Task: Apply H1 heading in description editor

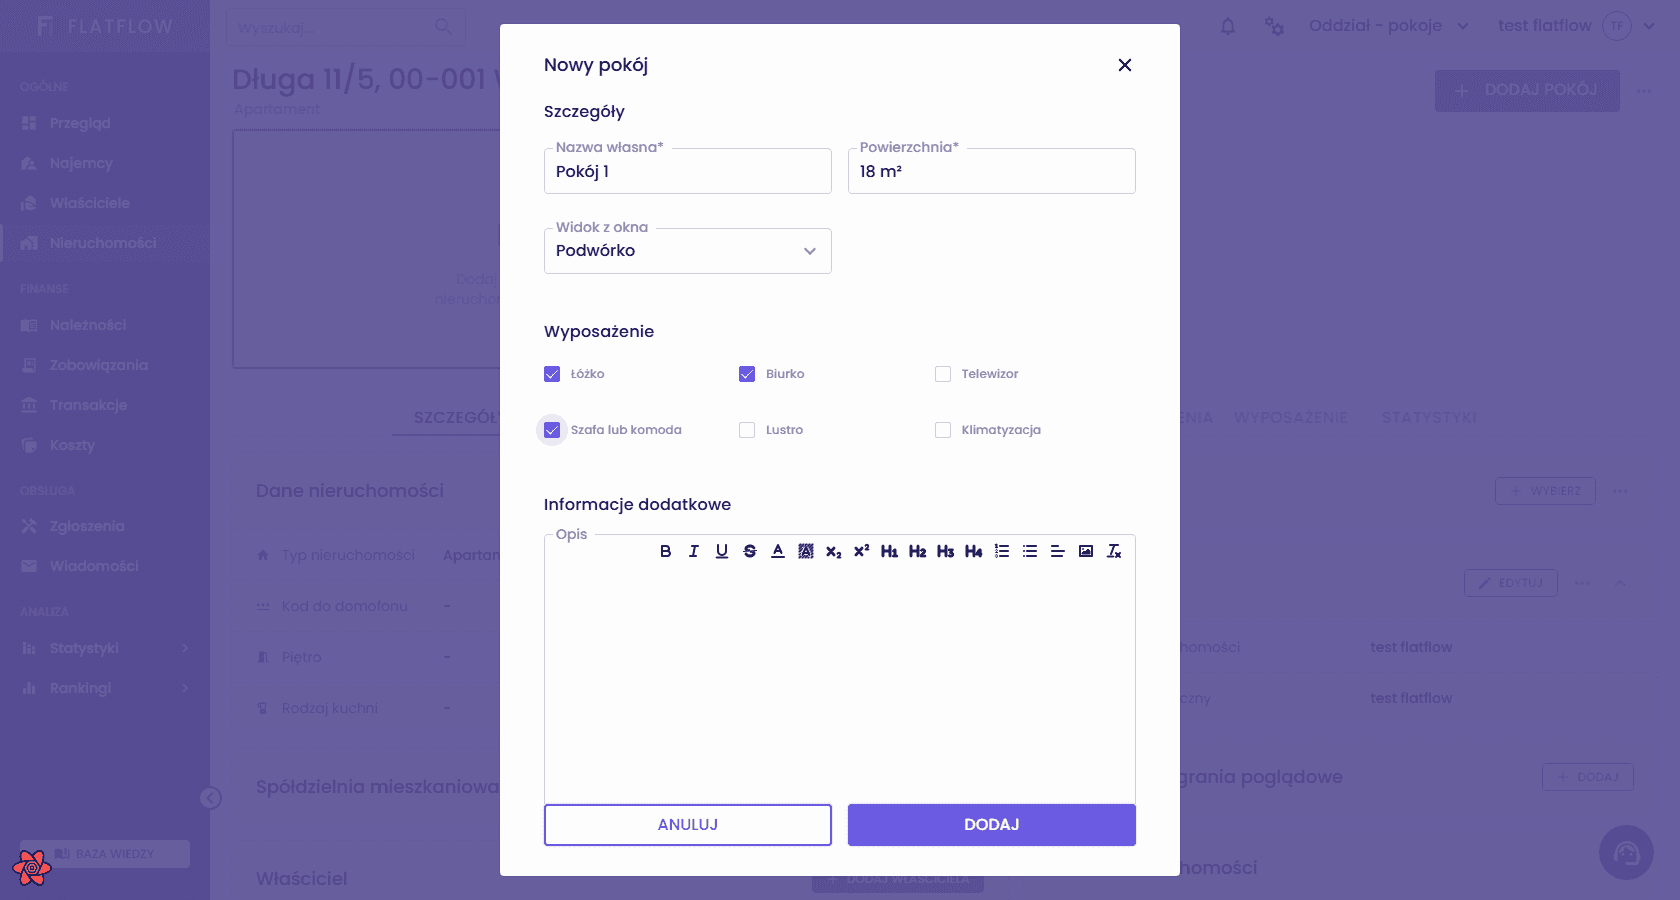Action: pyautogui.click(x=890, y=551)
